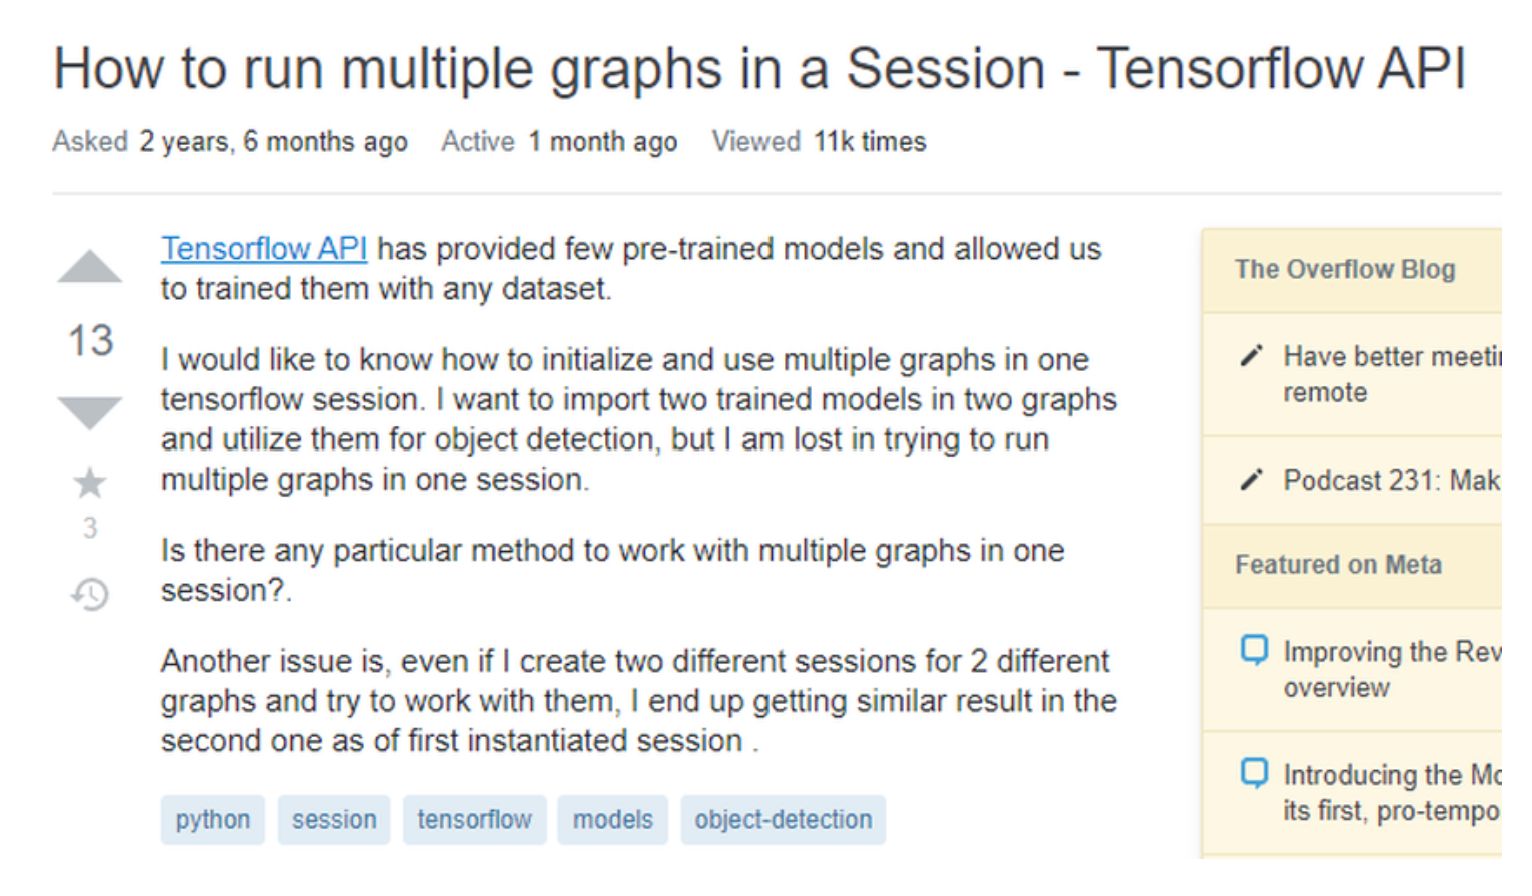This screenshot has width=1532, height=896.
Task: Favorite the question with the star icon
Action: click(90, 483)
